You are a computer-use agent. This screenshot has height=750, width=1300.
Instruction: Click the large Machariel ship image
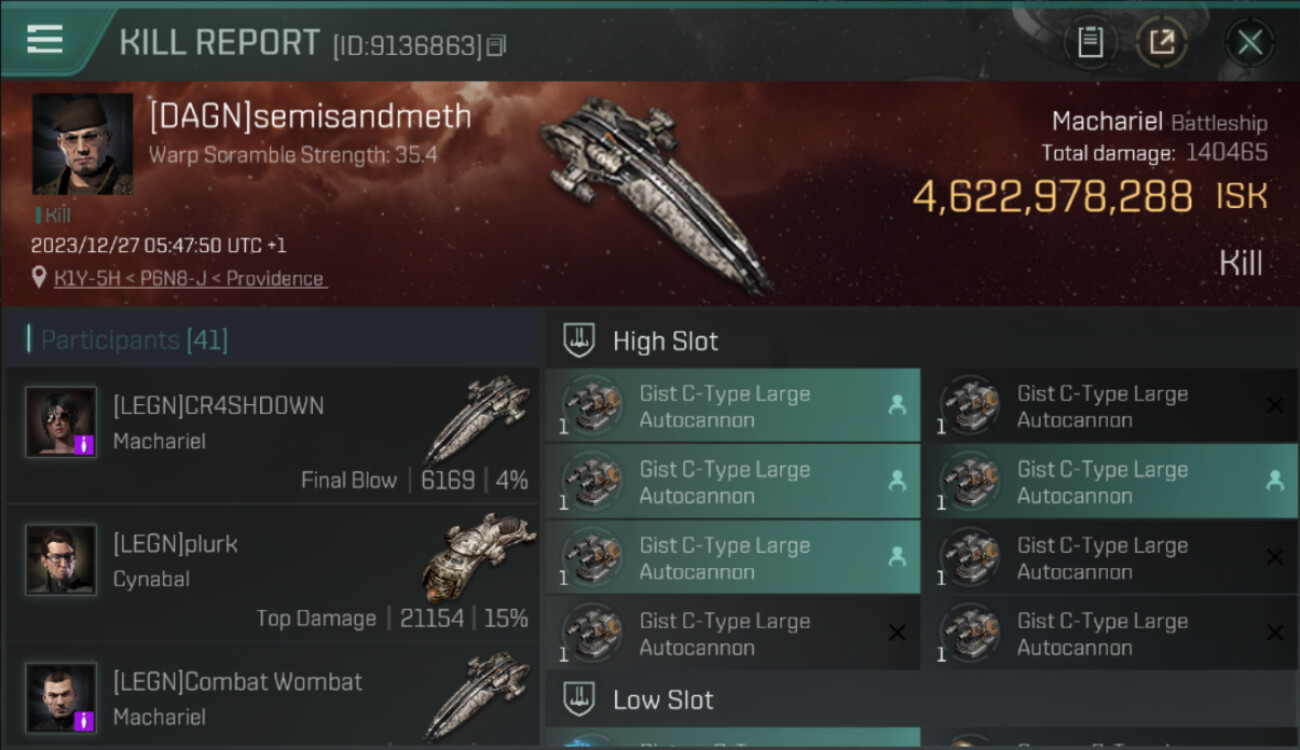(x=656, y=195)
